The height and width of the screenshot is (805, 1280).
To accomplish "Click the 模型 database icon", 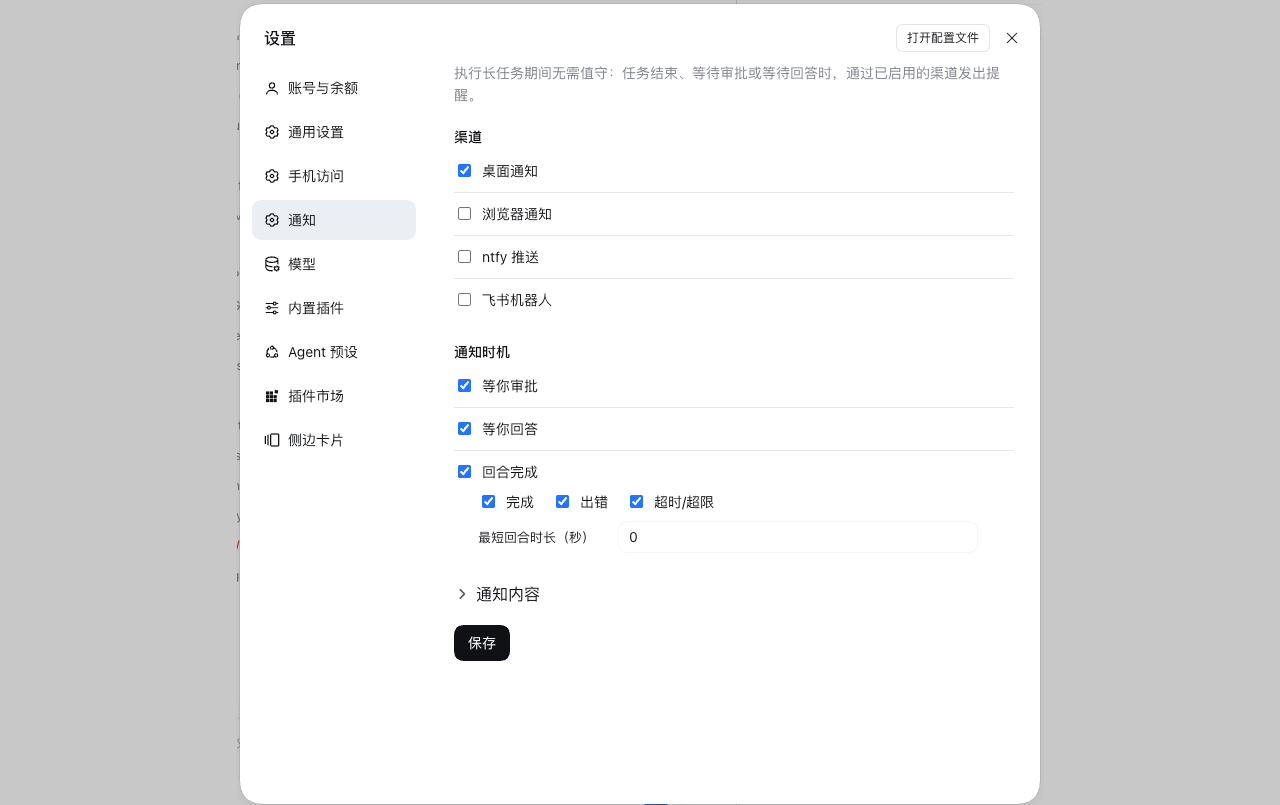I will coord(272,264).
